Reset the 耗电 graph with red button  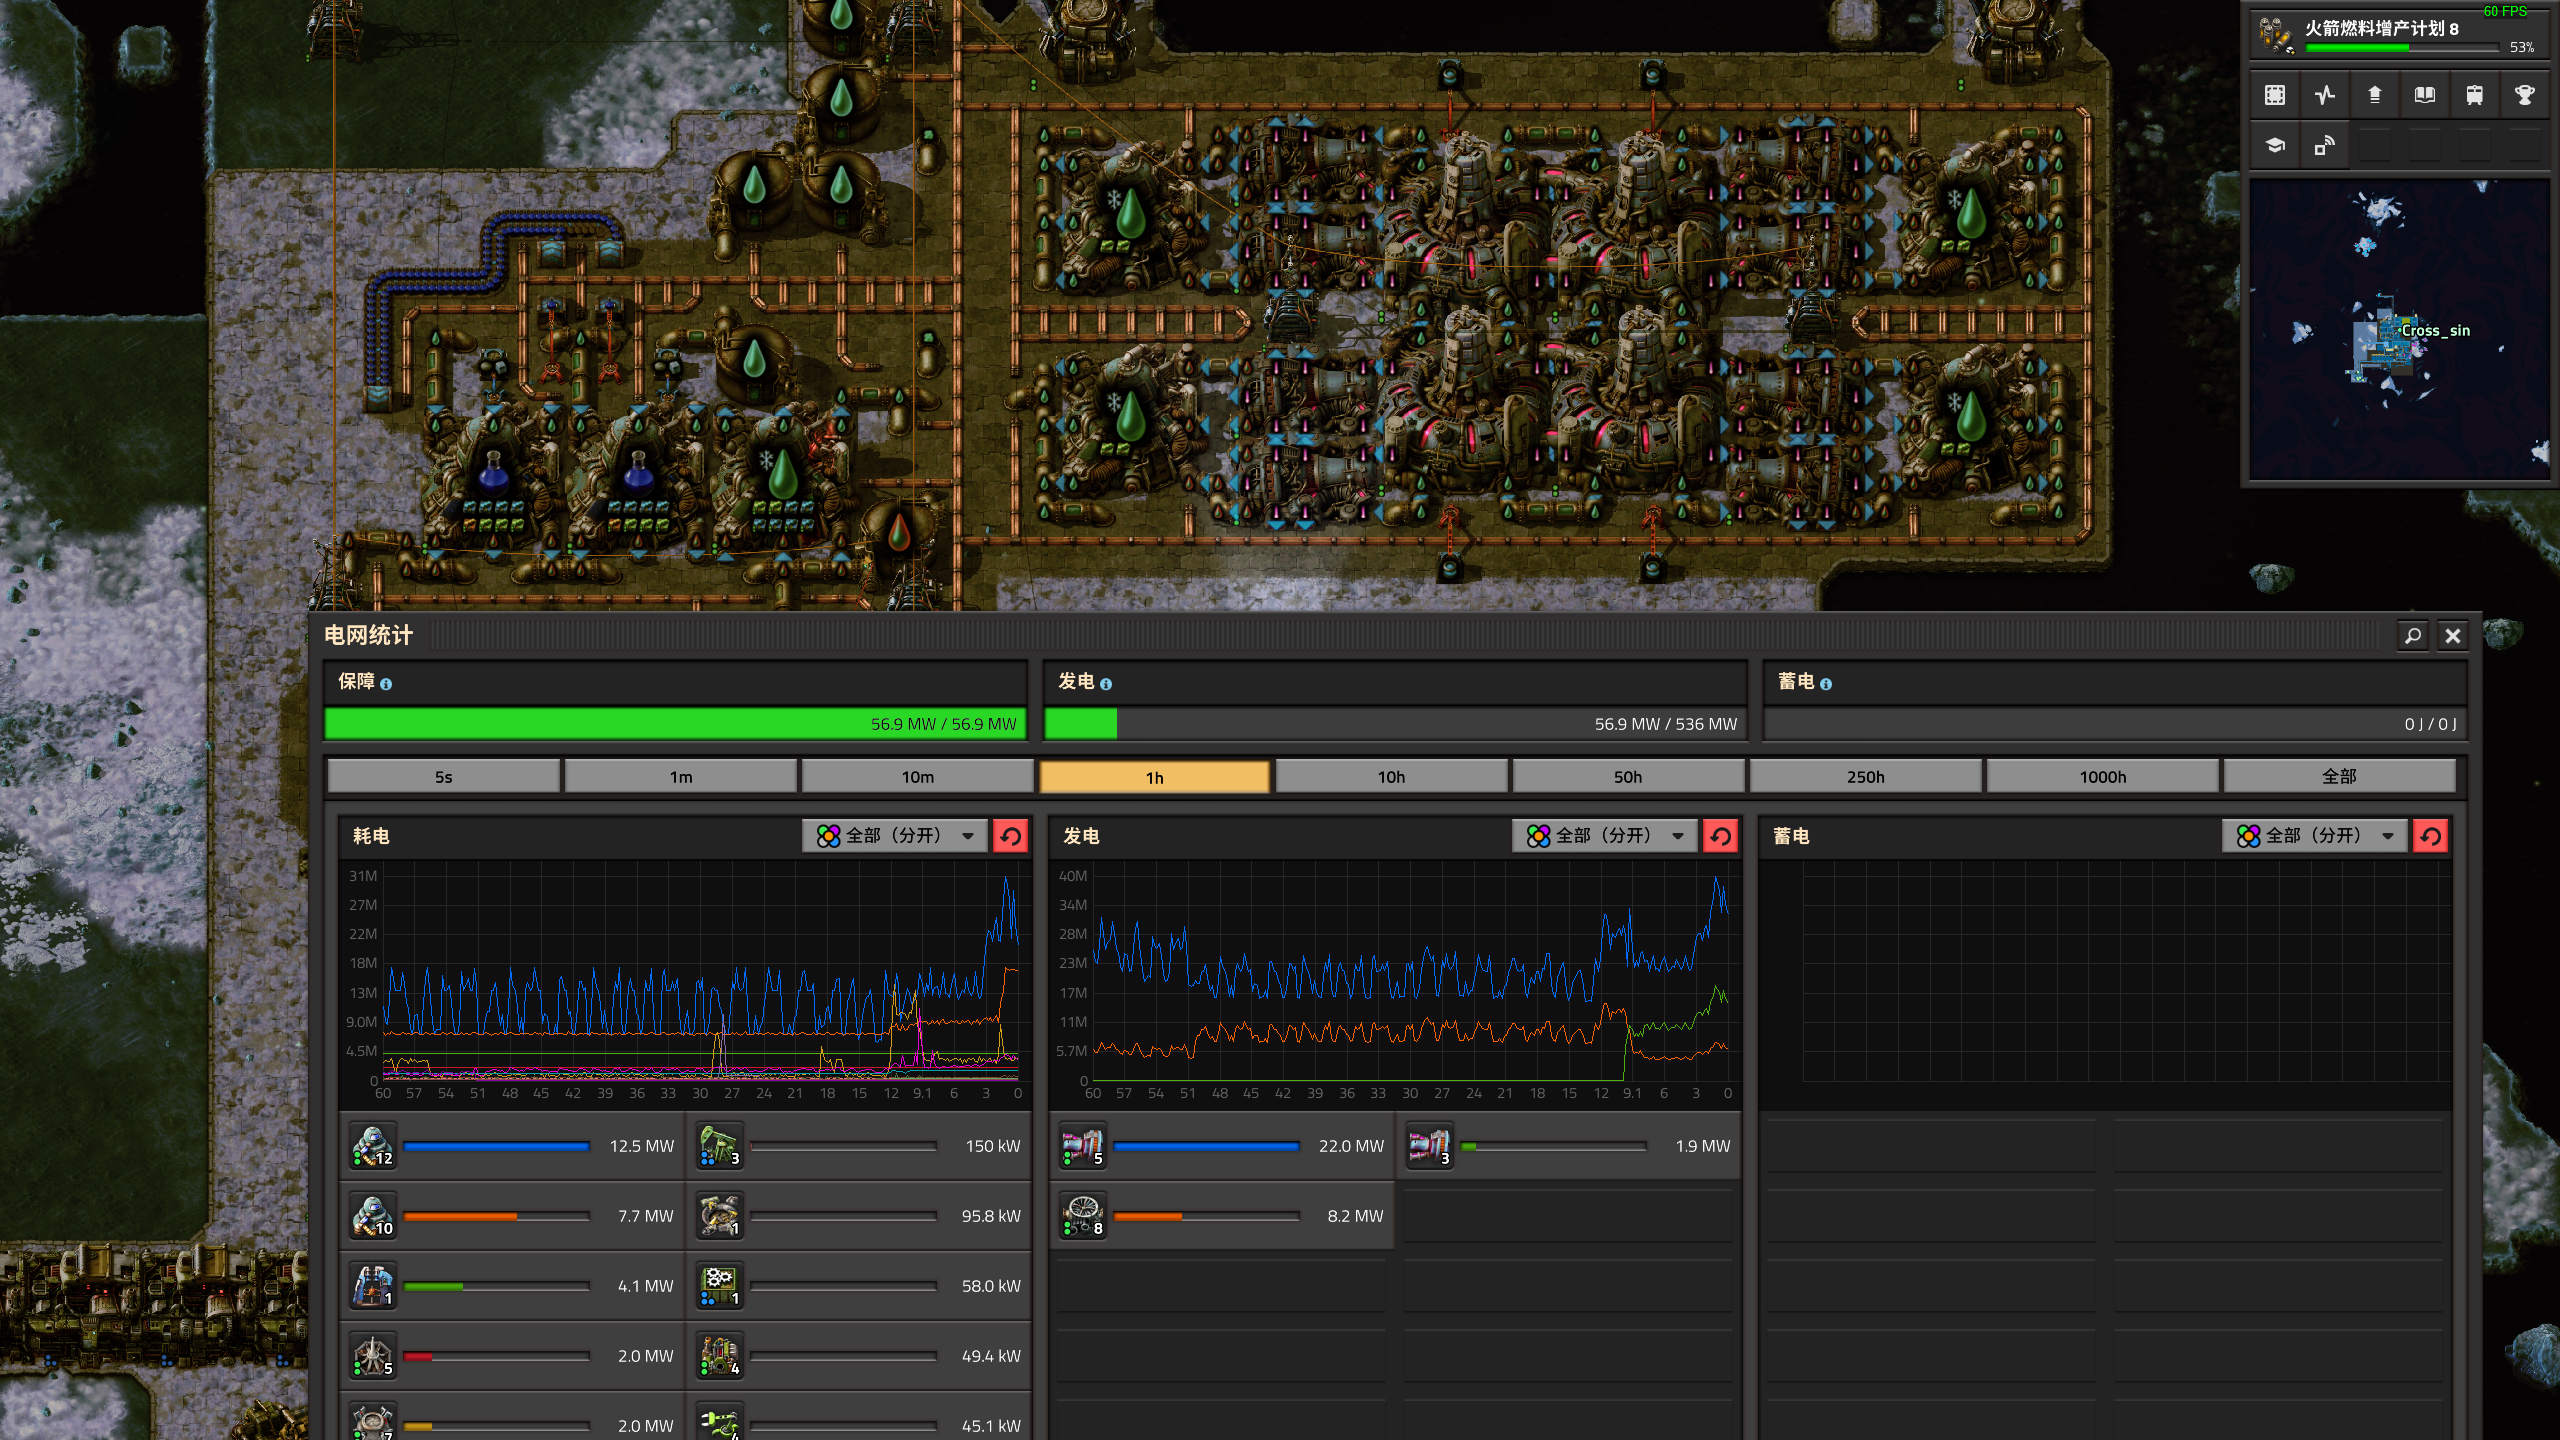(1011, 836)
